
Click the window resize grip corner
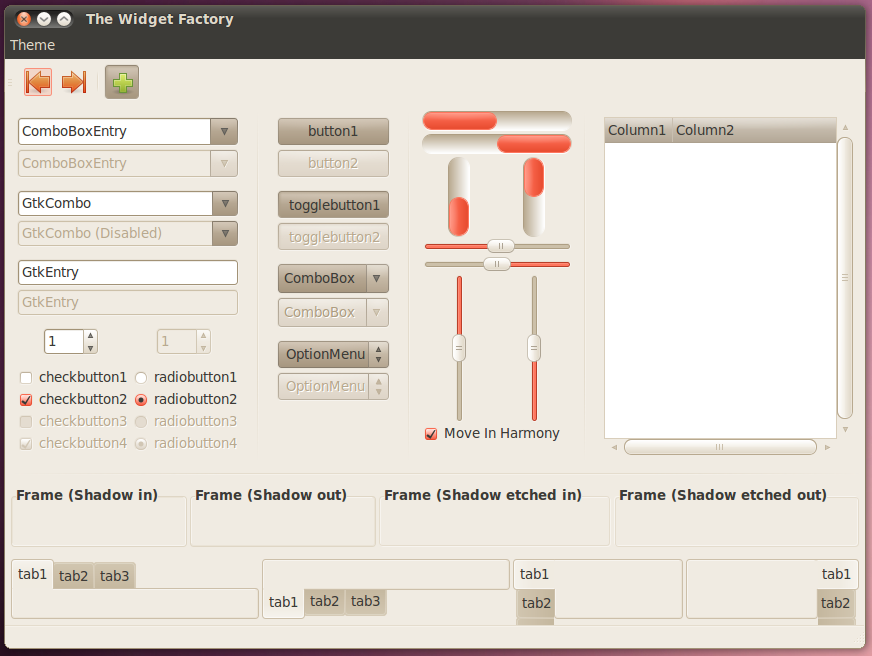860,642
